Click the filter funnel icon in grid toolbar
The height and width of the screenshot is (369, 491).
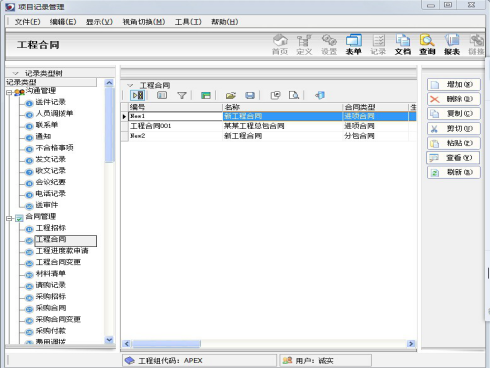coord(182,96)
